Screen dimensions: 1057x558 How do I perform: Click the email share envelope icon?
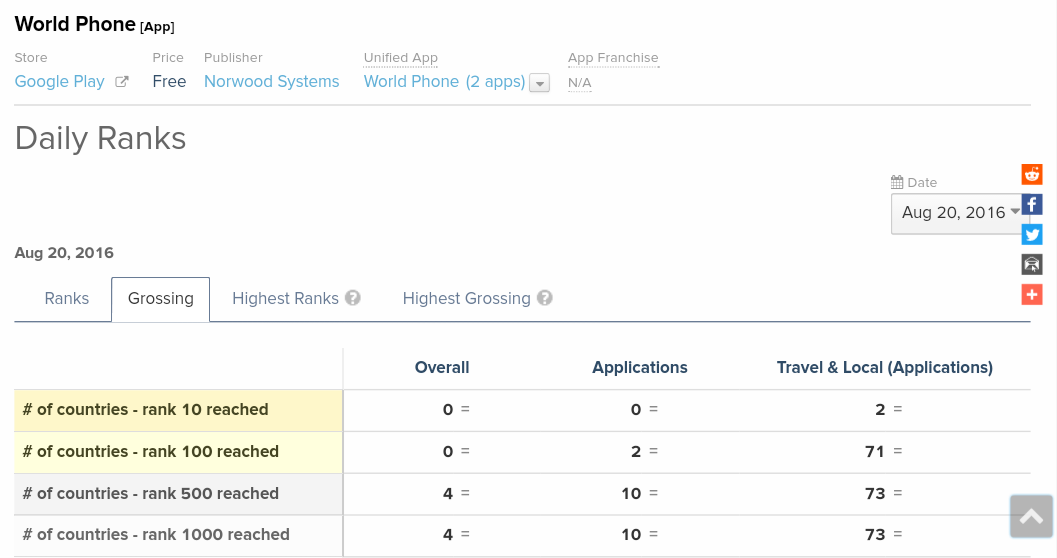point(1032,265)
